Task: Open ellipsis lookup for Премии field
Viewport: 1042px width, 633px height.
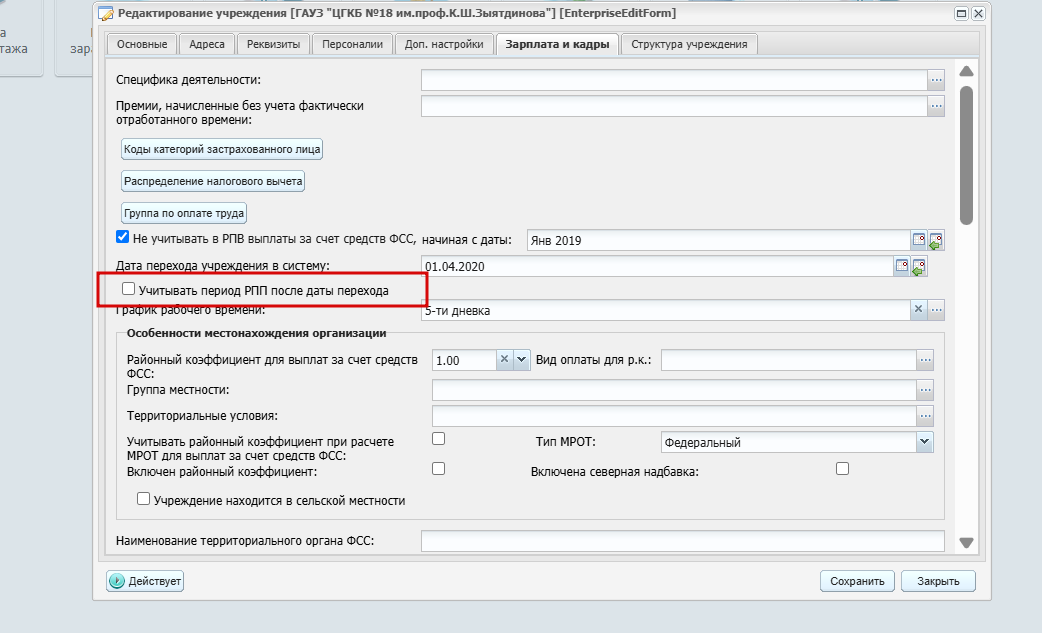Action: coord(936,106)
